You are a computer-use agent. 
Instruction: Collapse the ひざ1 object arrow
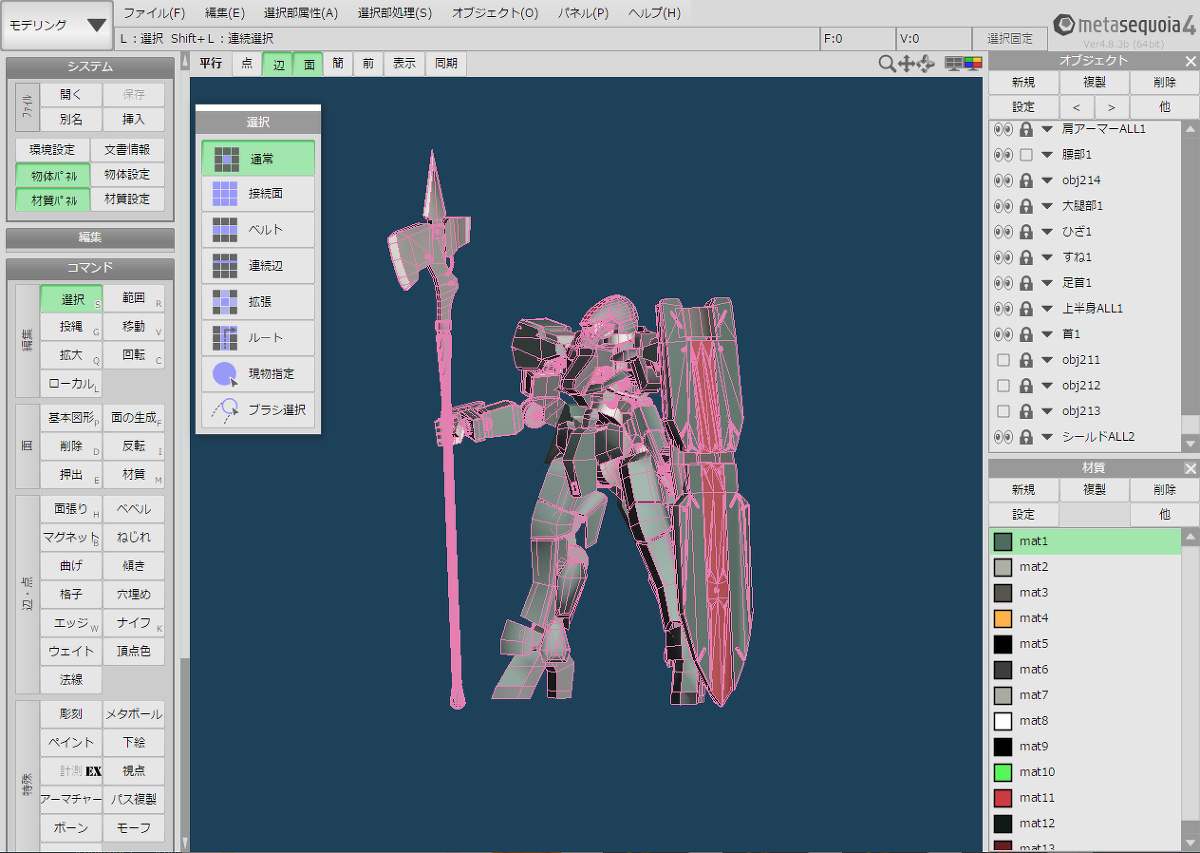pos(1047,232)
